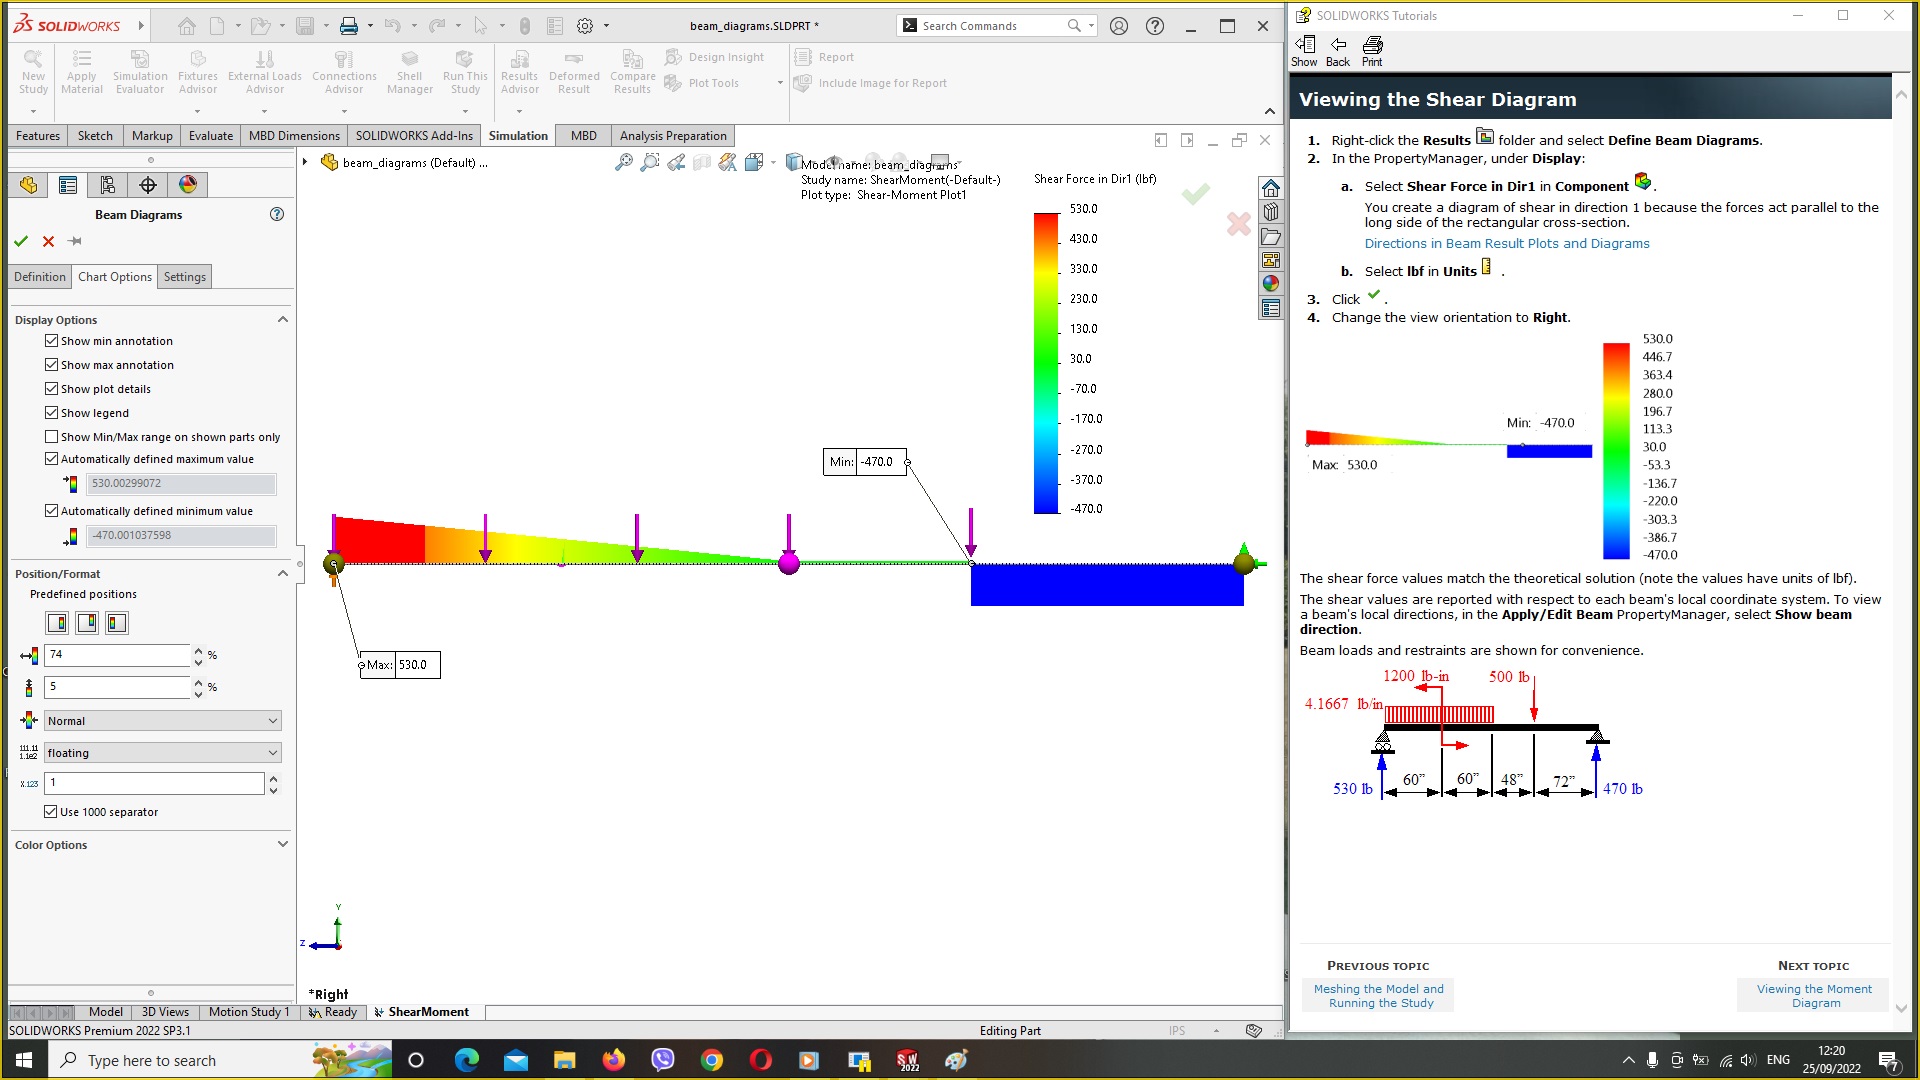Click Print in Tutorials window
The image size is (1920, 1080).
coord(1372,51)
